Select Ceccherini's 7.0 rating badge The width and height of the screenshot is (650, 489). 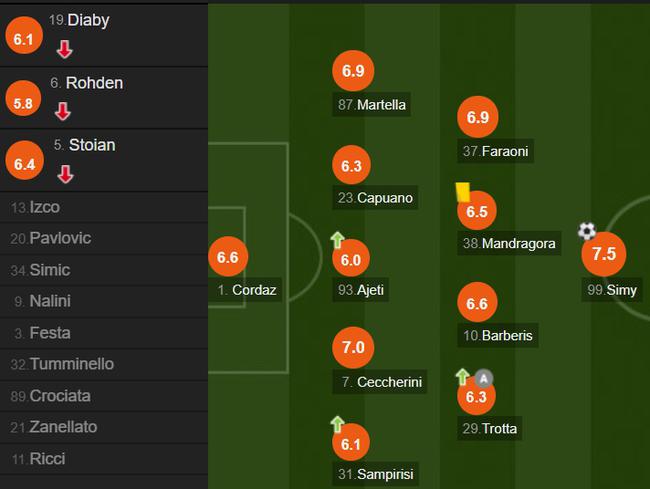(353, 347)
